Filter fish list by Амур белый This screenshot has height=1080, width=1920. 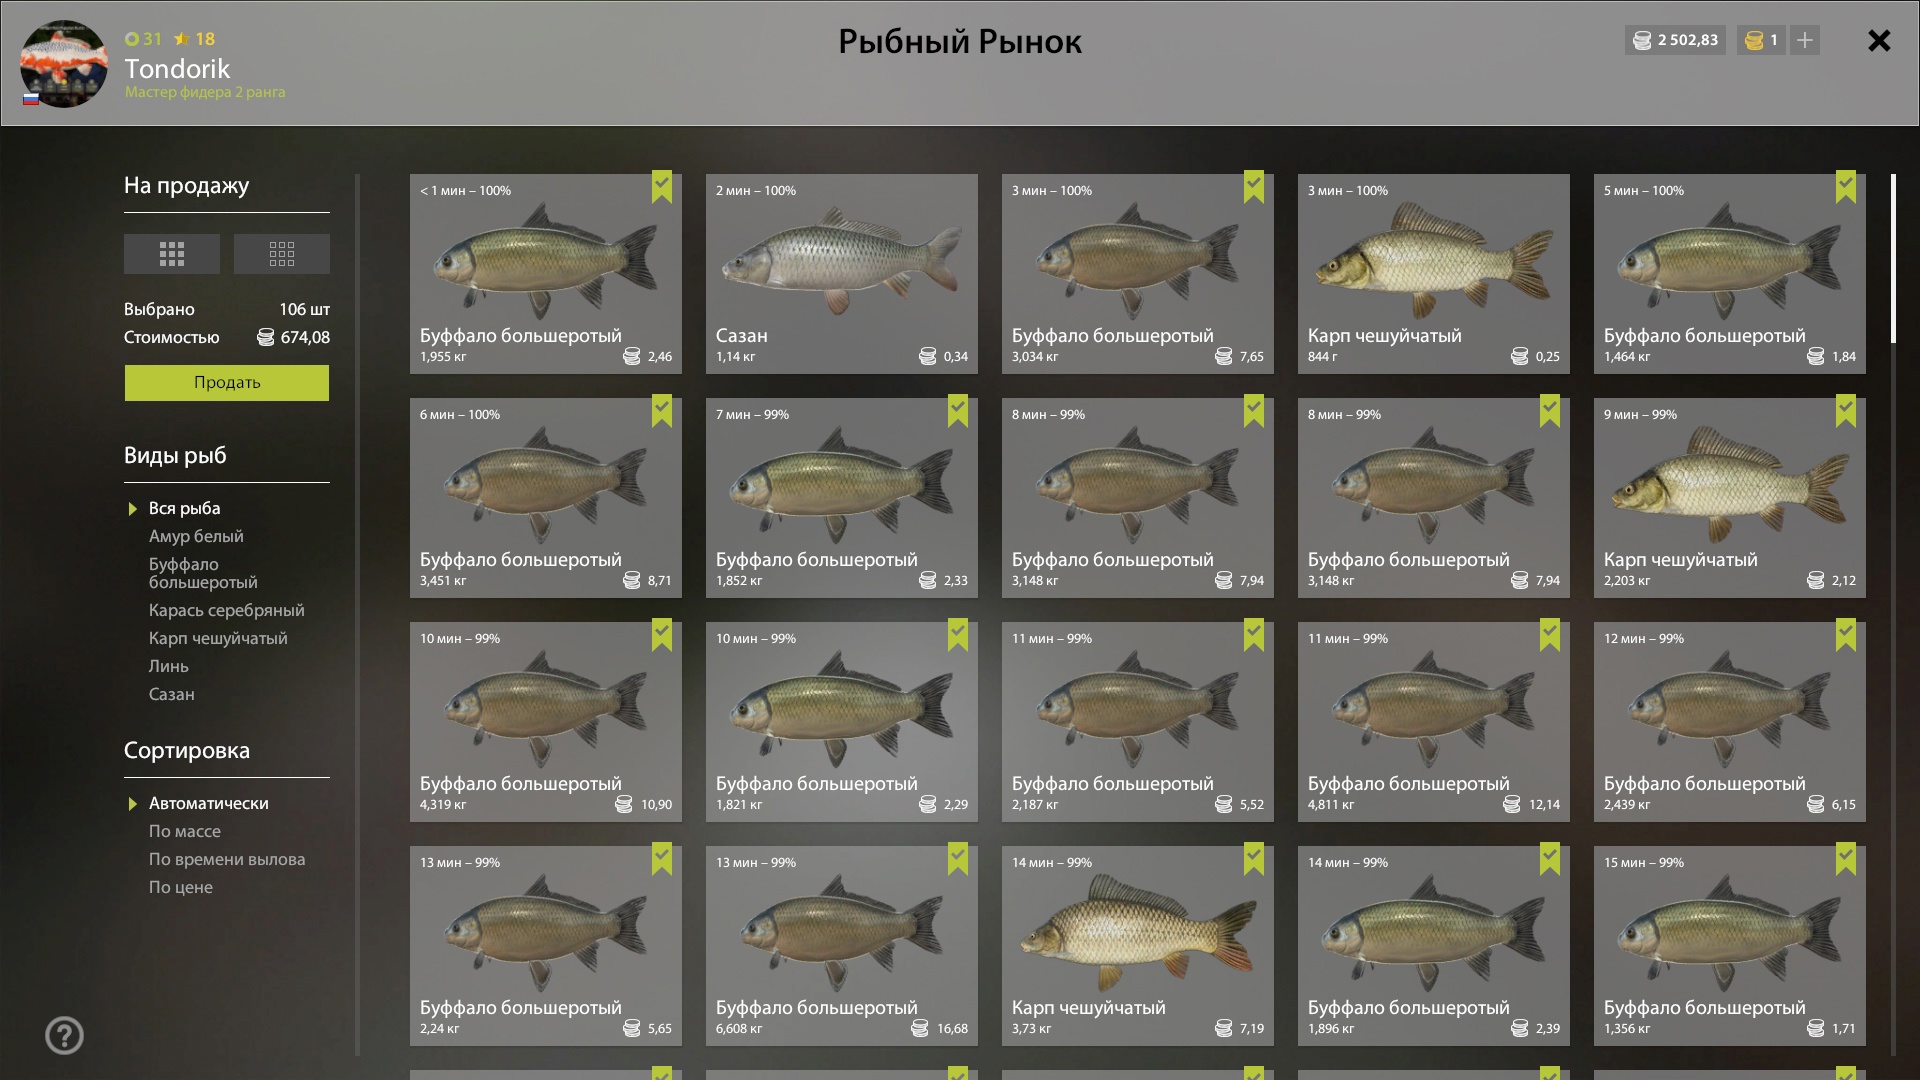(x=196, y=536)
